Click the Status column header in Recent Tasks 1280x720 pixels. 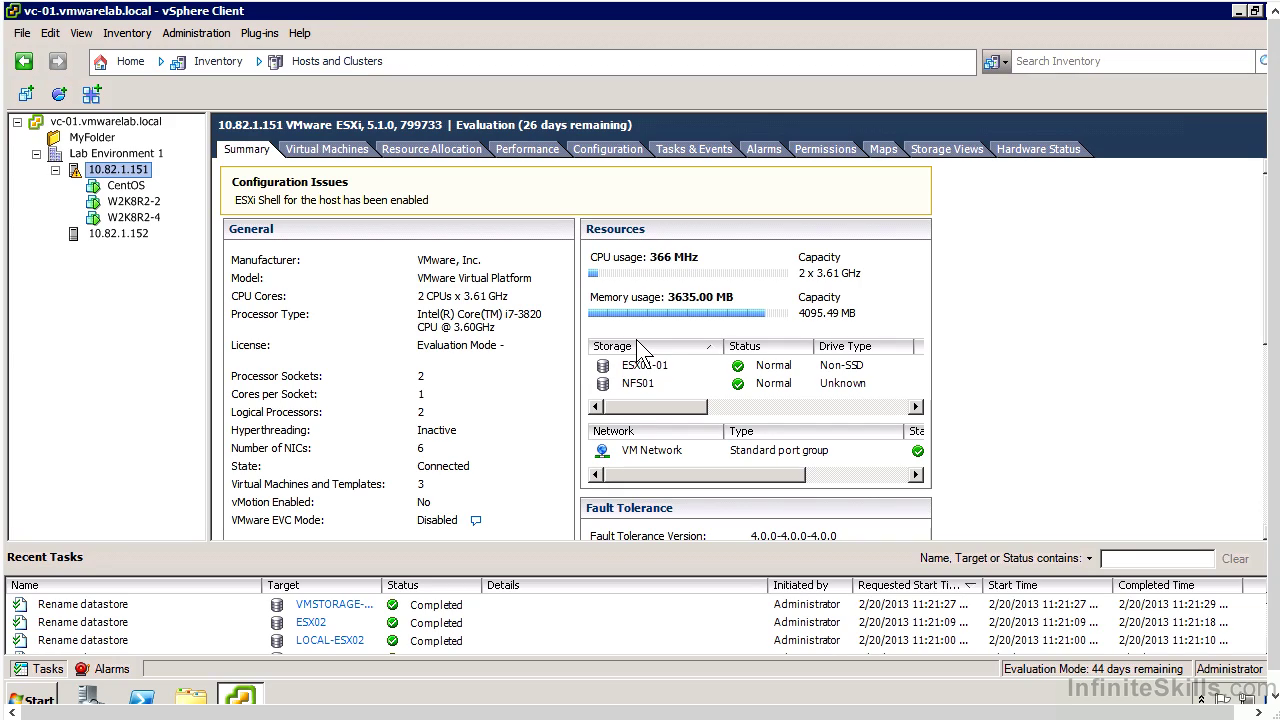tap(432, 585)
